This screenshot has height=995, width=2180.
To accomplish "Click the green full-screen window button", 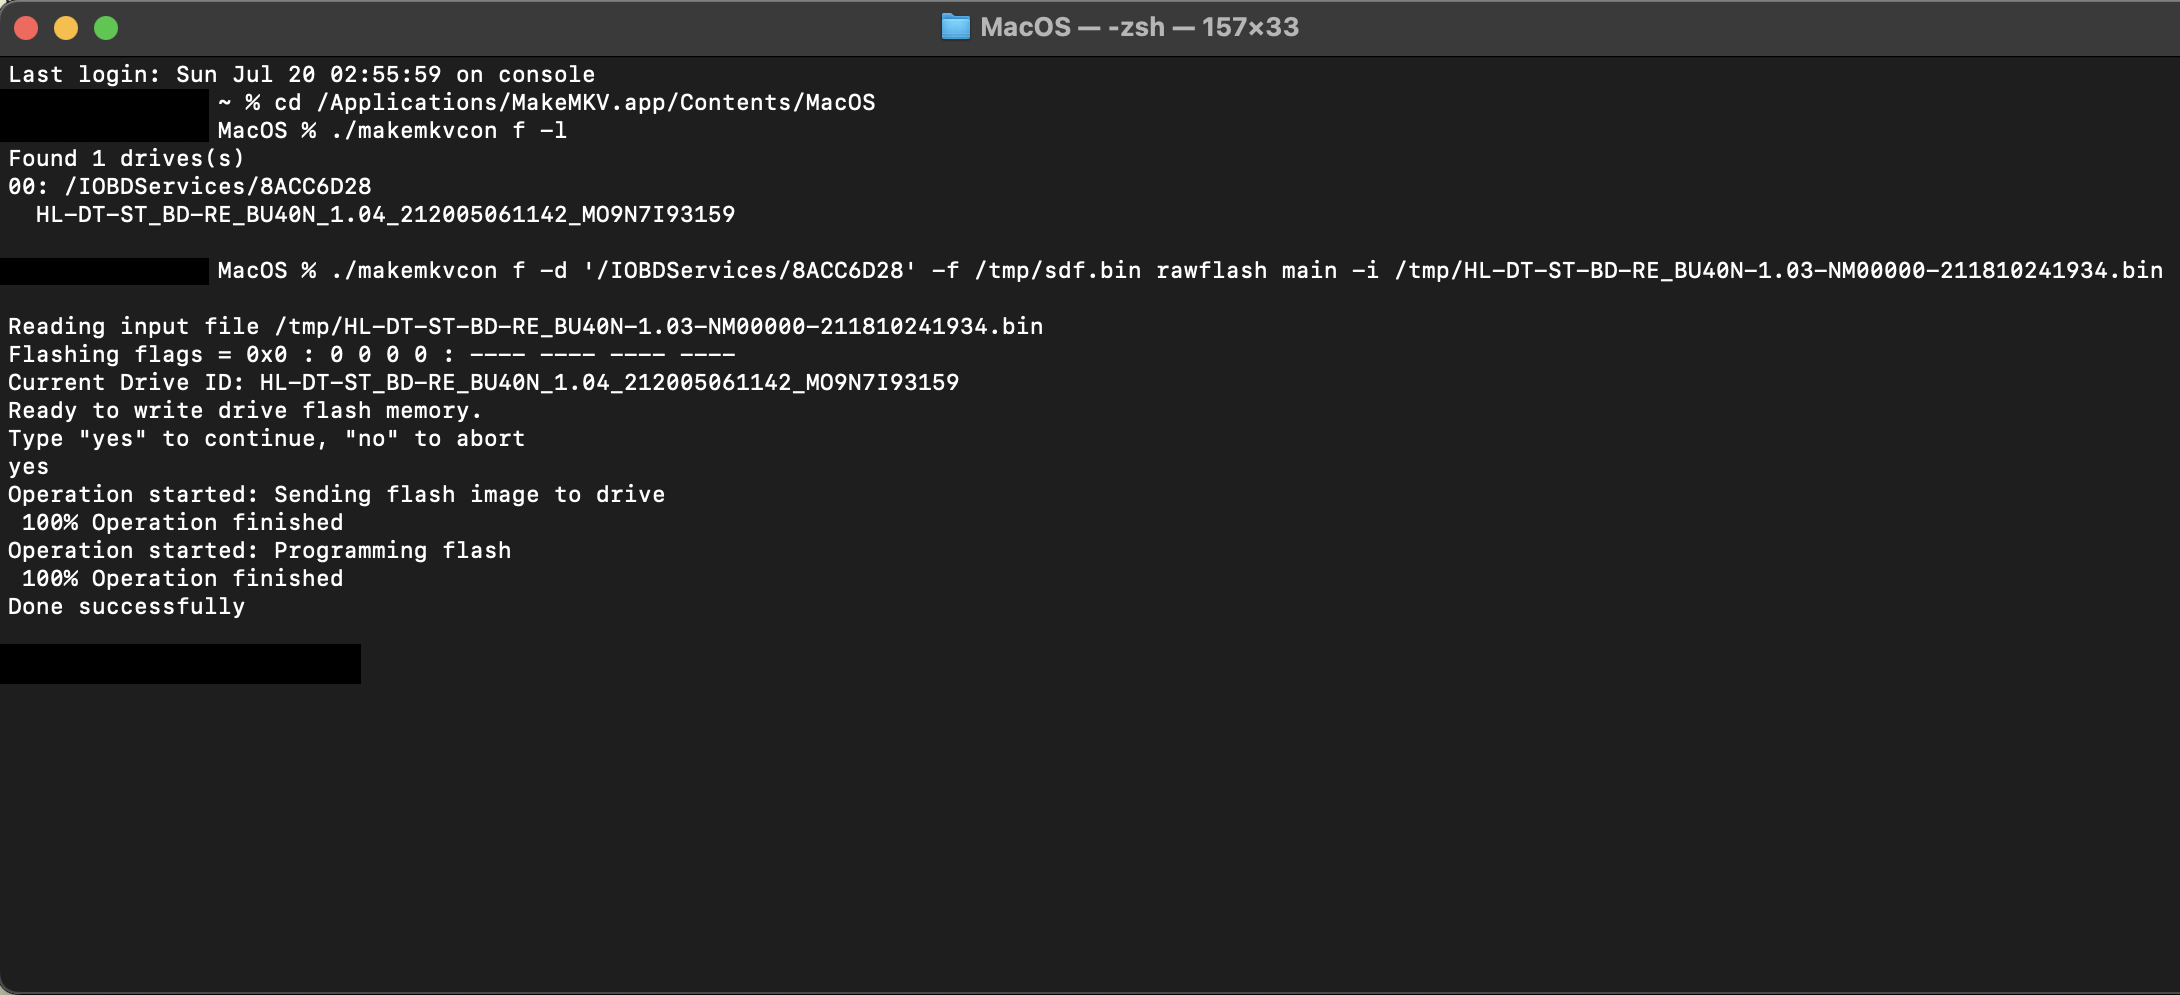I will [106, 28].
